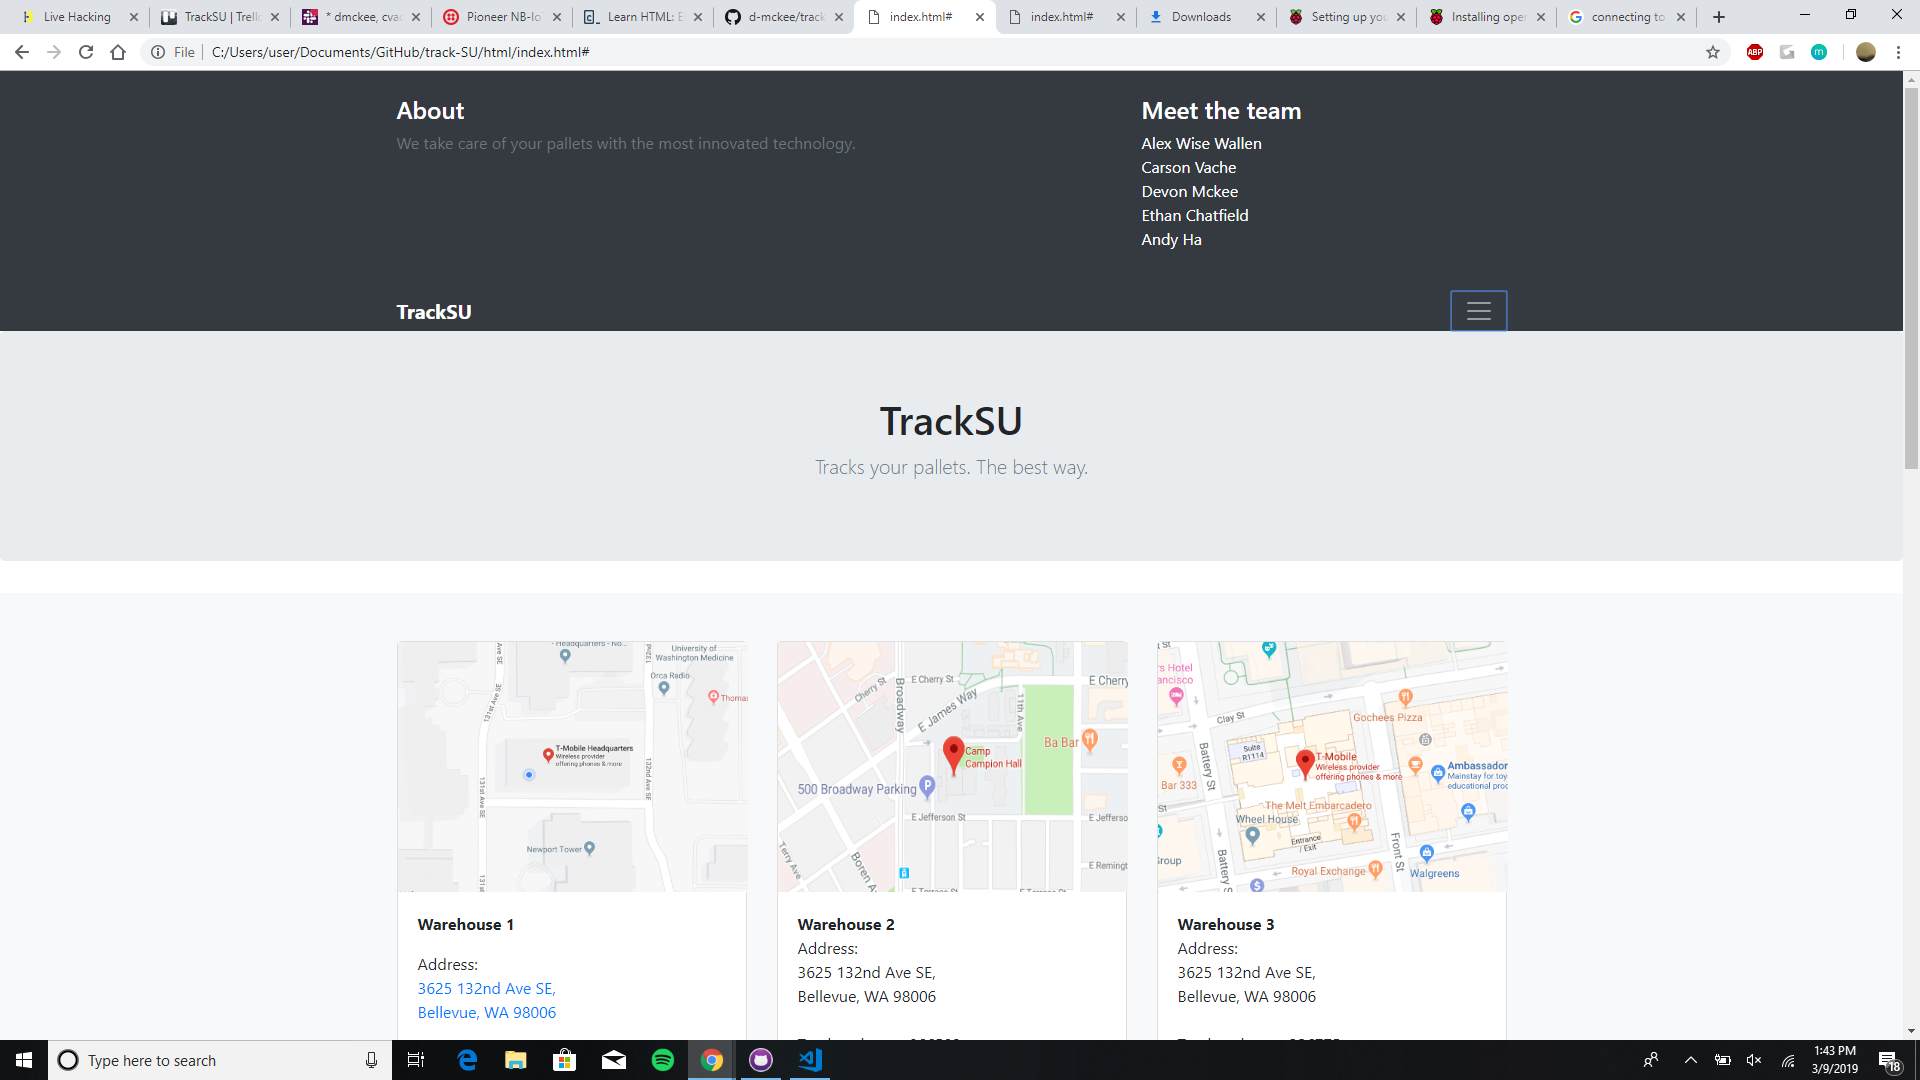Toggle the muted volume icon
1920x1080 pixels.
click(1754, 1060)
